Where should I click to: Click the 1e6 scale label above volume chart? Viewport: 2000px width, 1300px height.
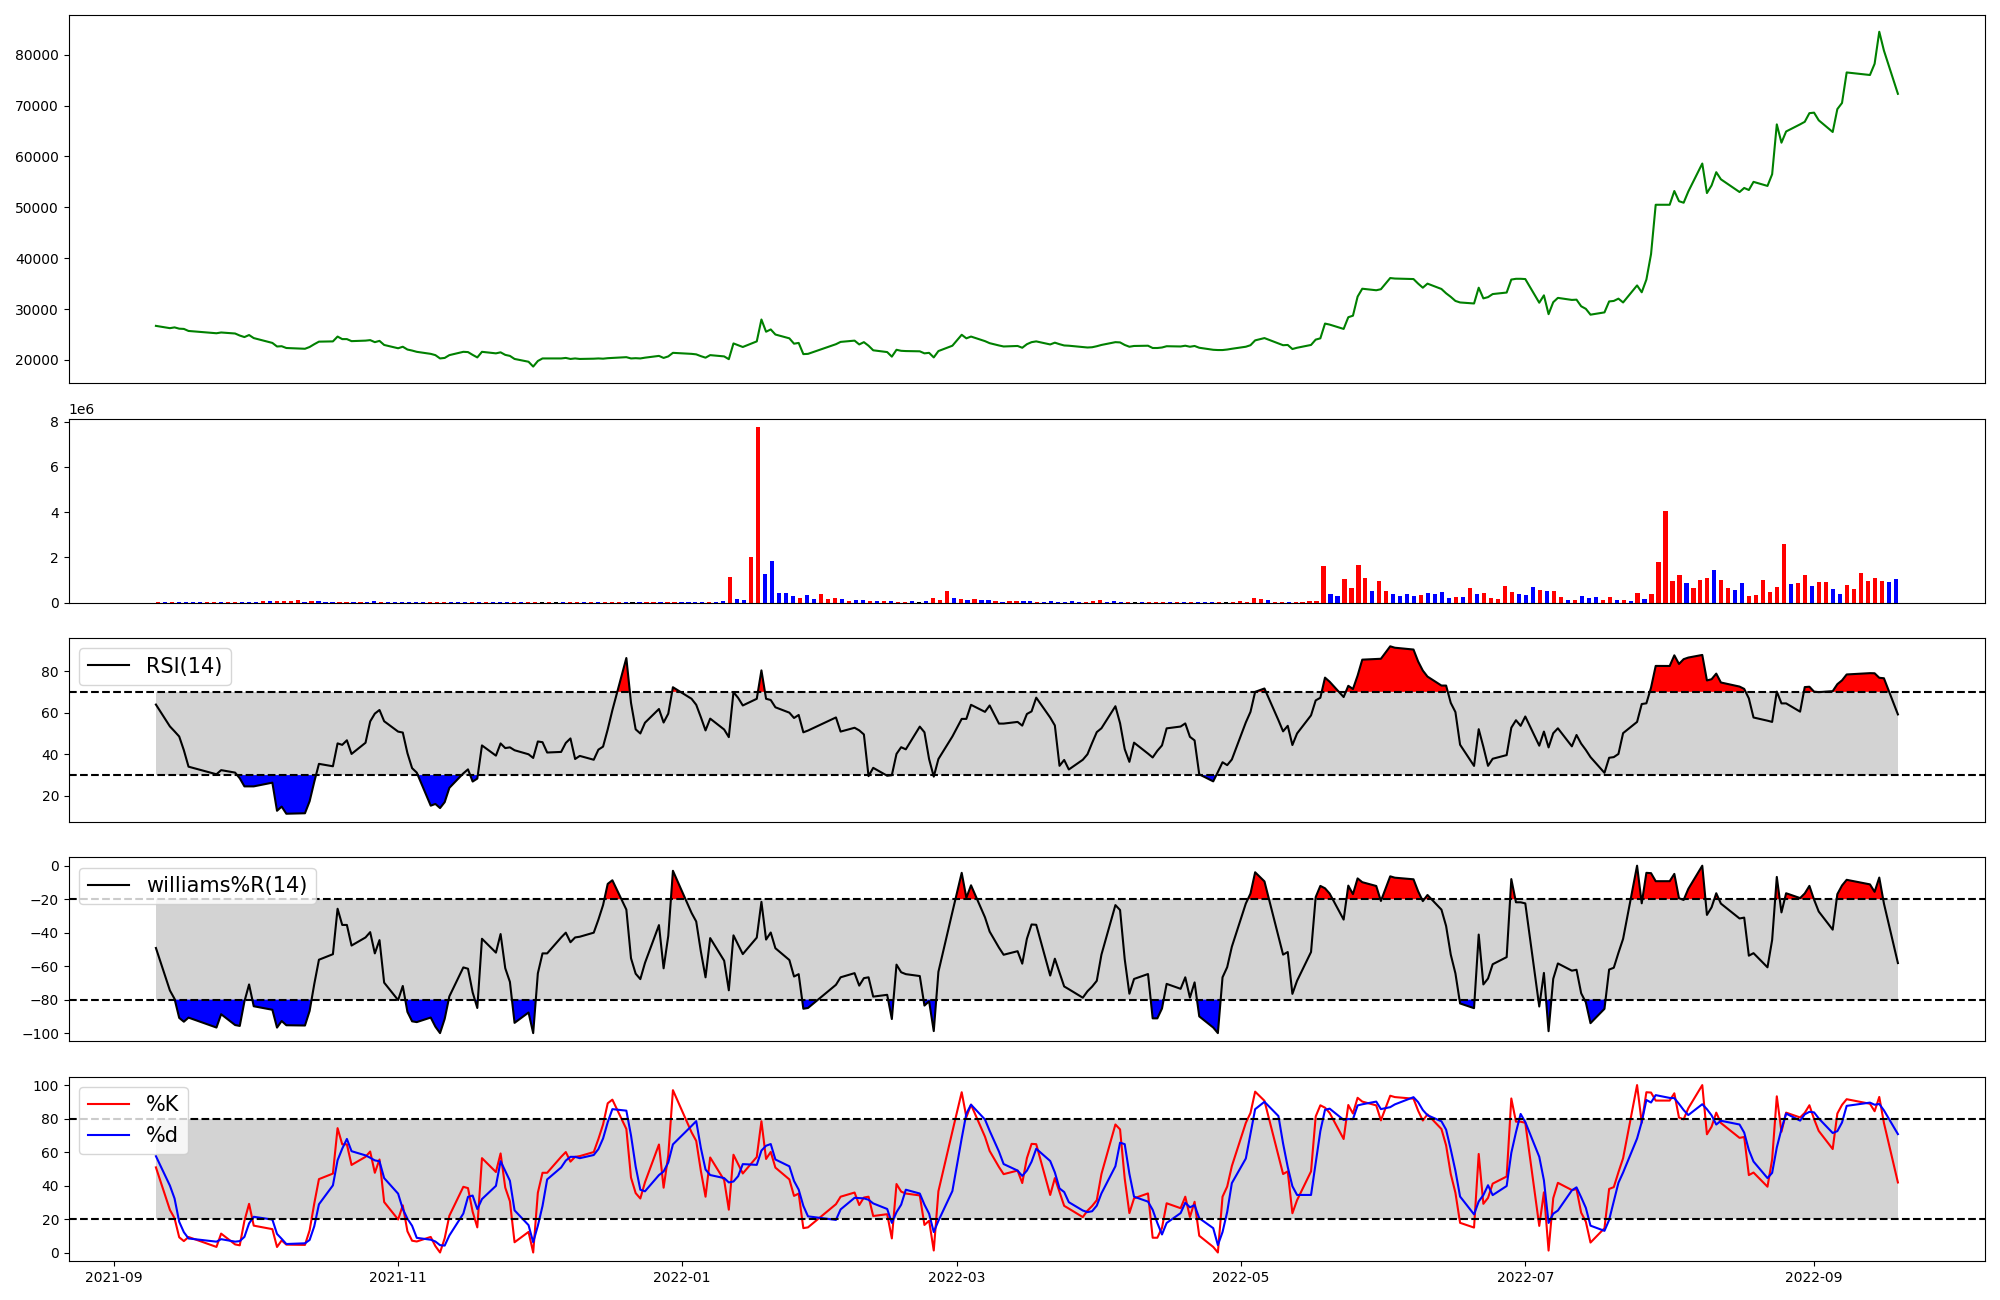81,410
